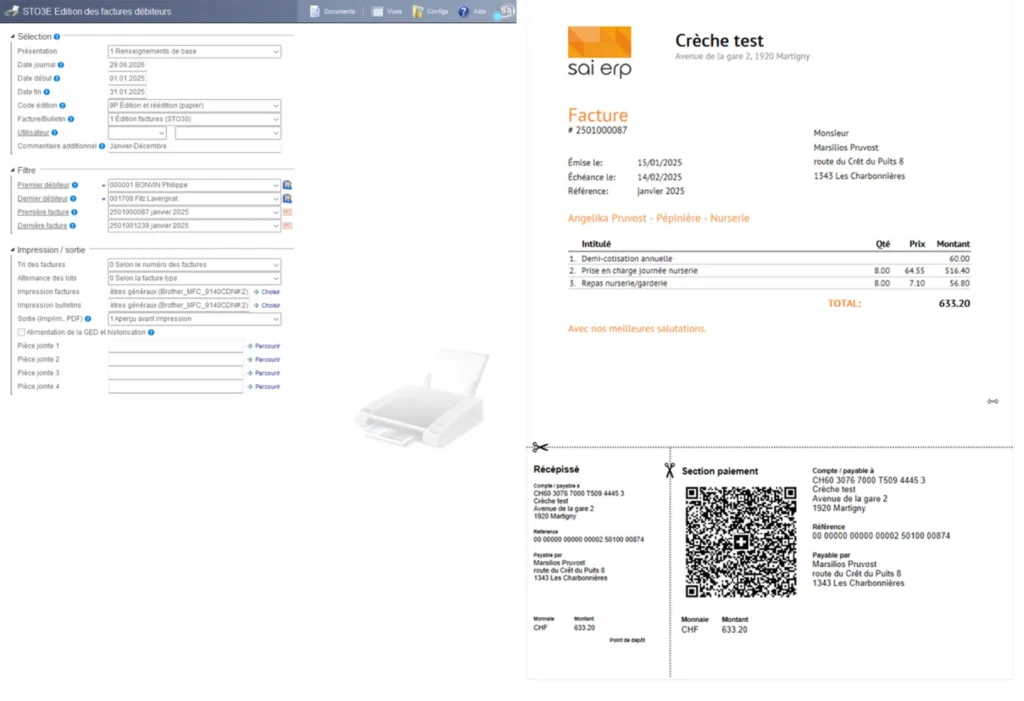Click Choisir for Impression factures
This screenshot has height=701, width=1024.
[x=267, y=292]
